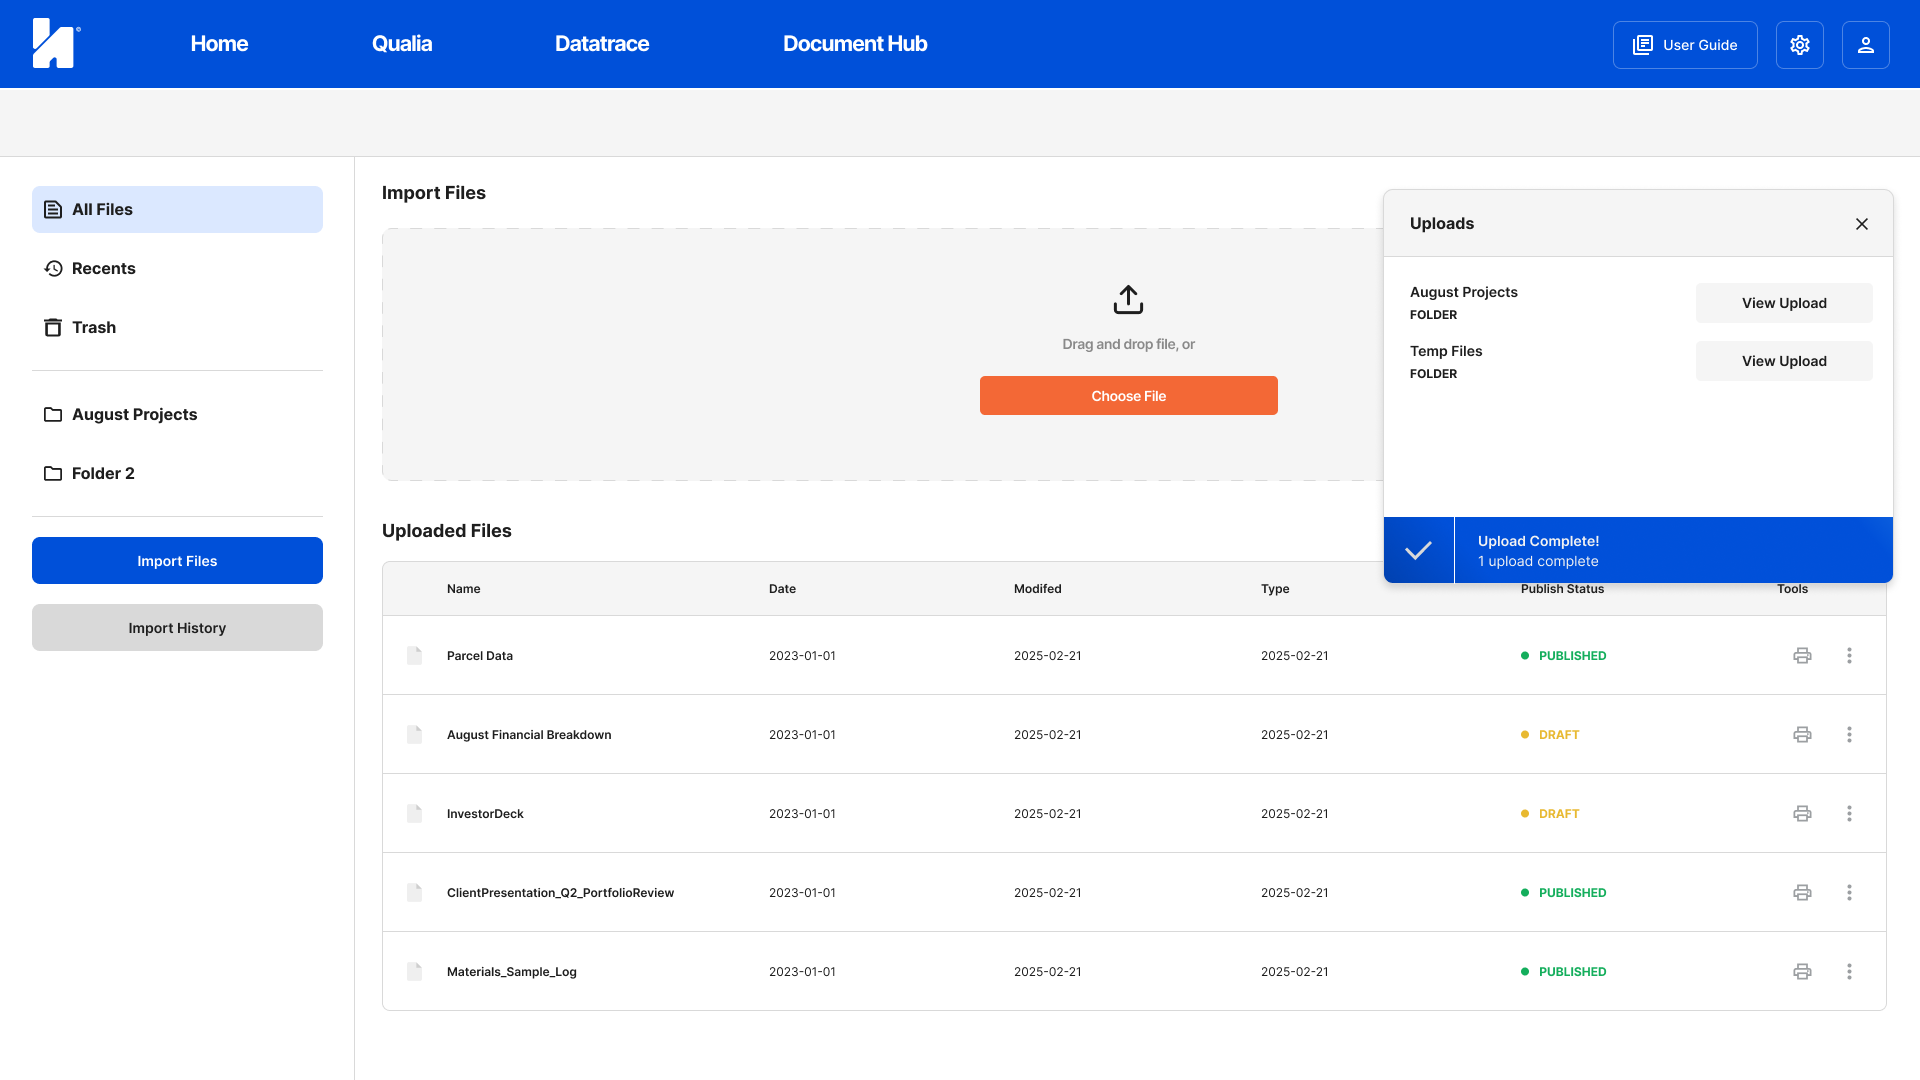Click the company logo in the header
The width and height of the screenshot is (1920, 1080).
[56, 43]
